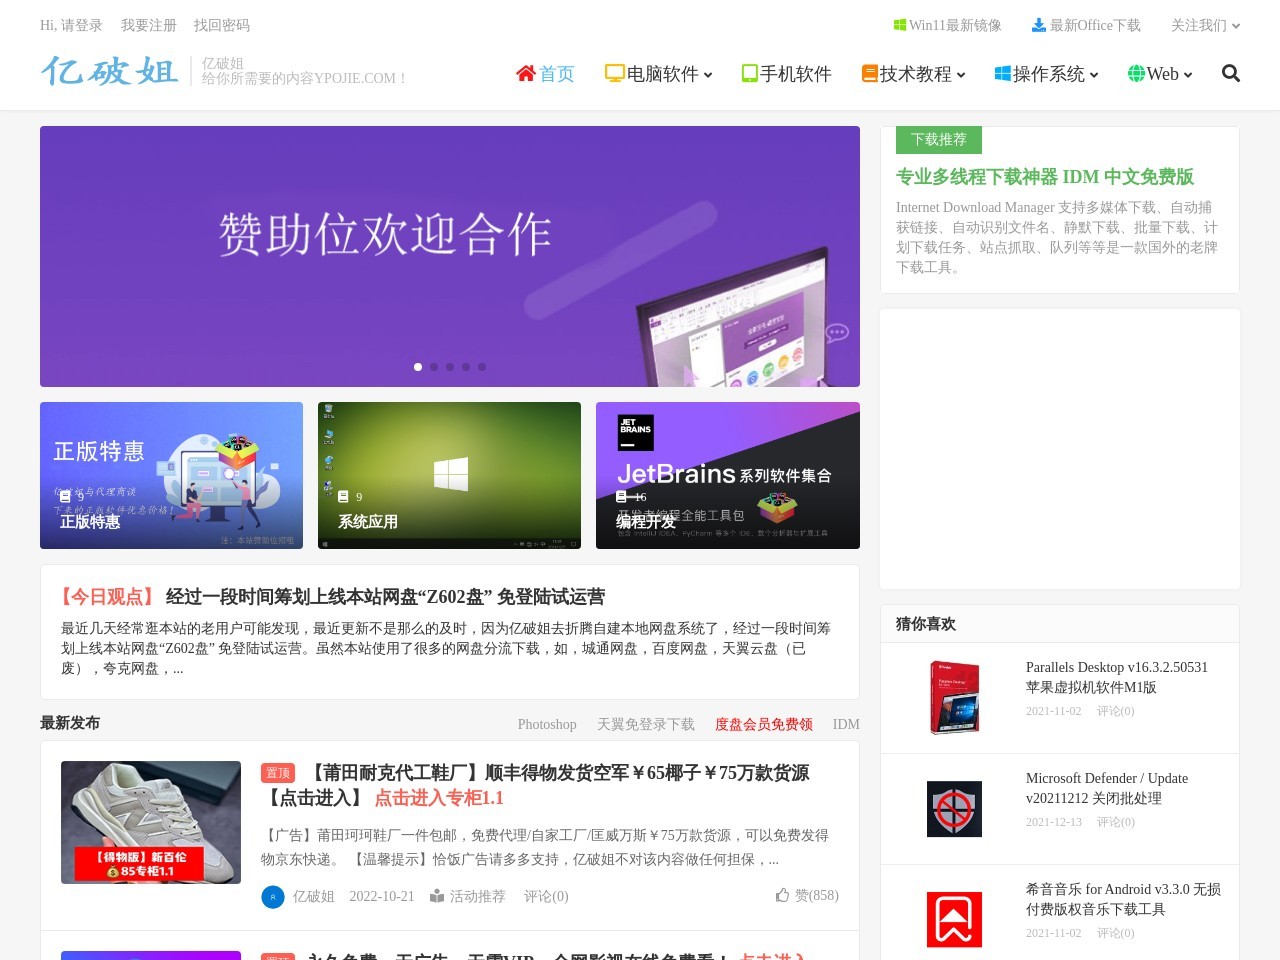Open the 度盘会员免费领 red link
Screen dimensions: 1280x960
coord(763,724)
